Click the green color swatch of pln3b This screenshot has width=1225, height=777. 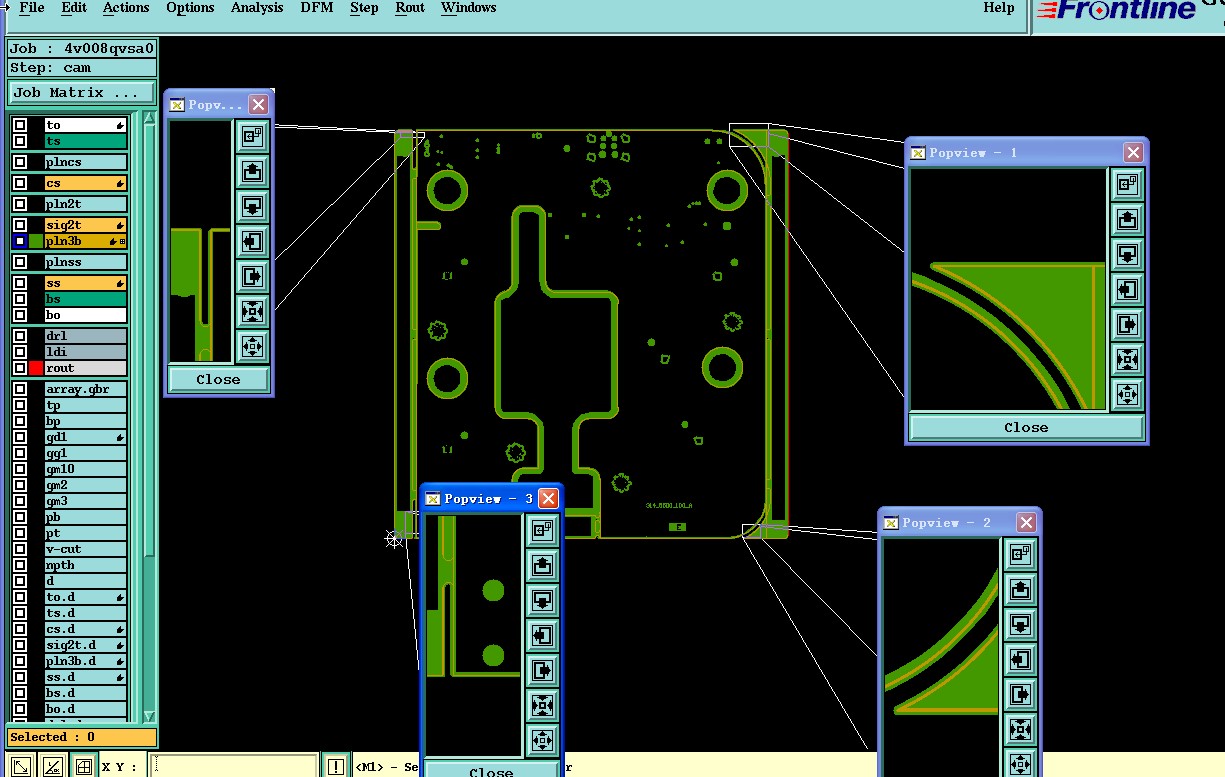point(36,241)
